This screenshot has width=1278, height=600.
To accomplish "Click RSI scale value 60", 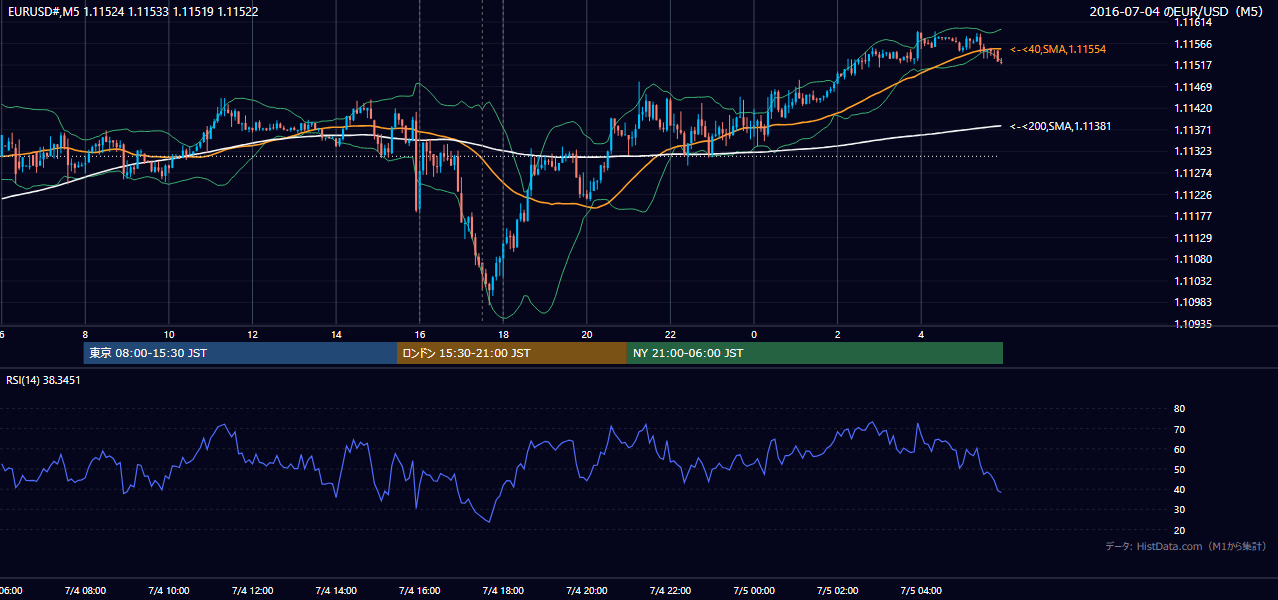I will pos(1180,450).
